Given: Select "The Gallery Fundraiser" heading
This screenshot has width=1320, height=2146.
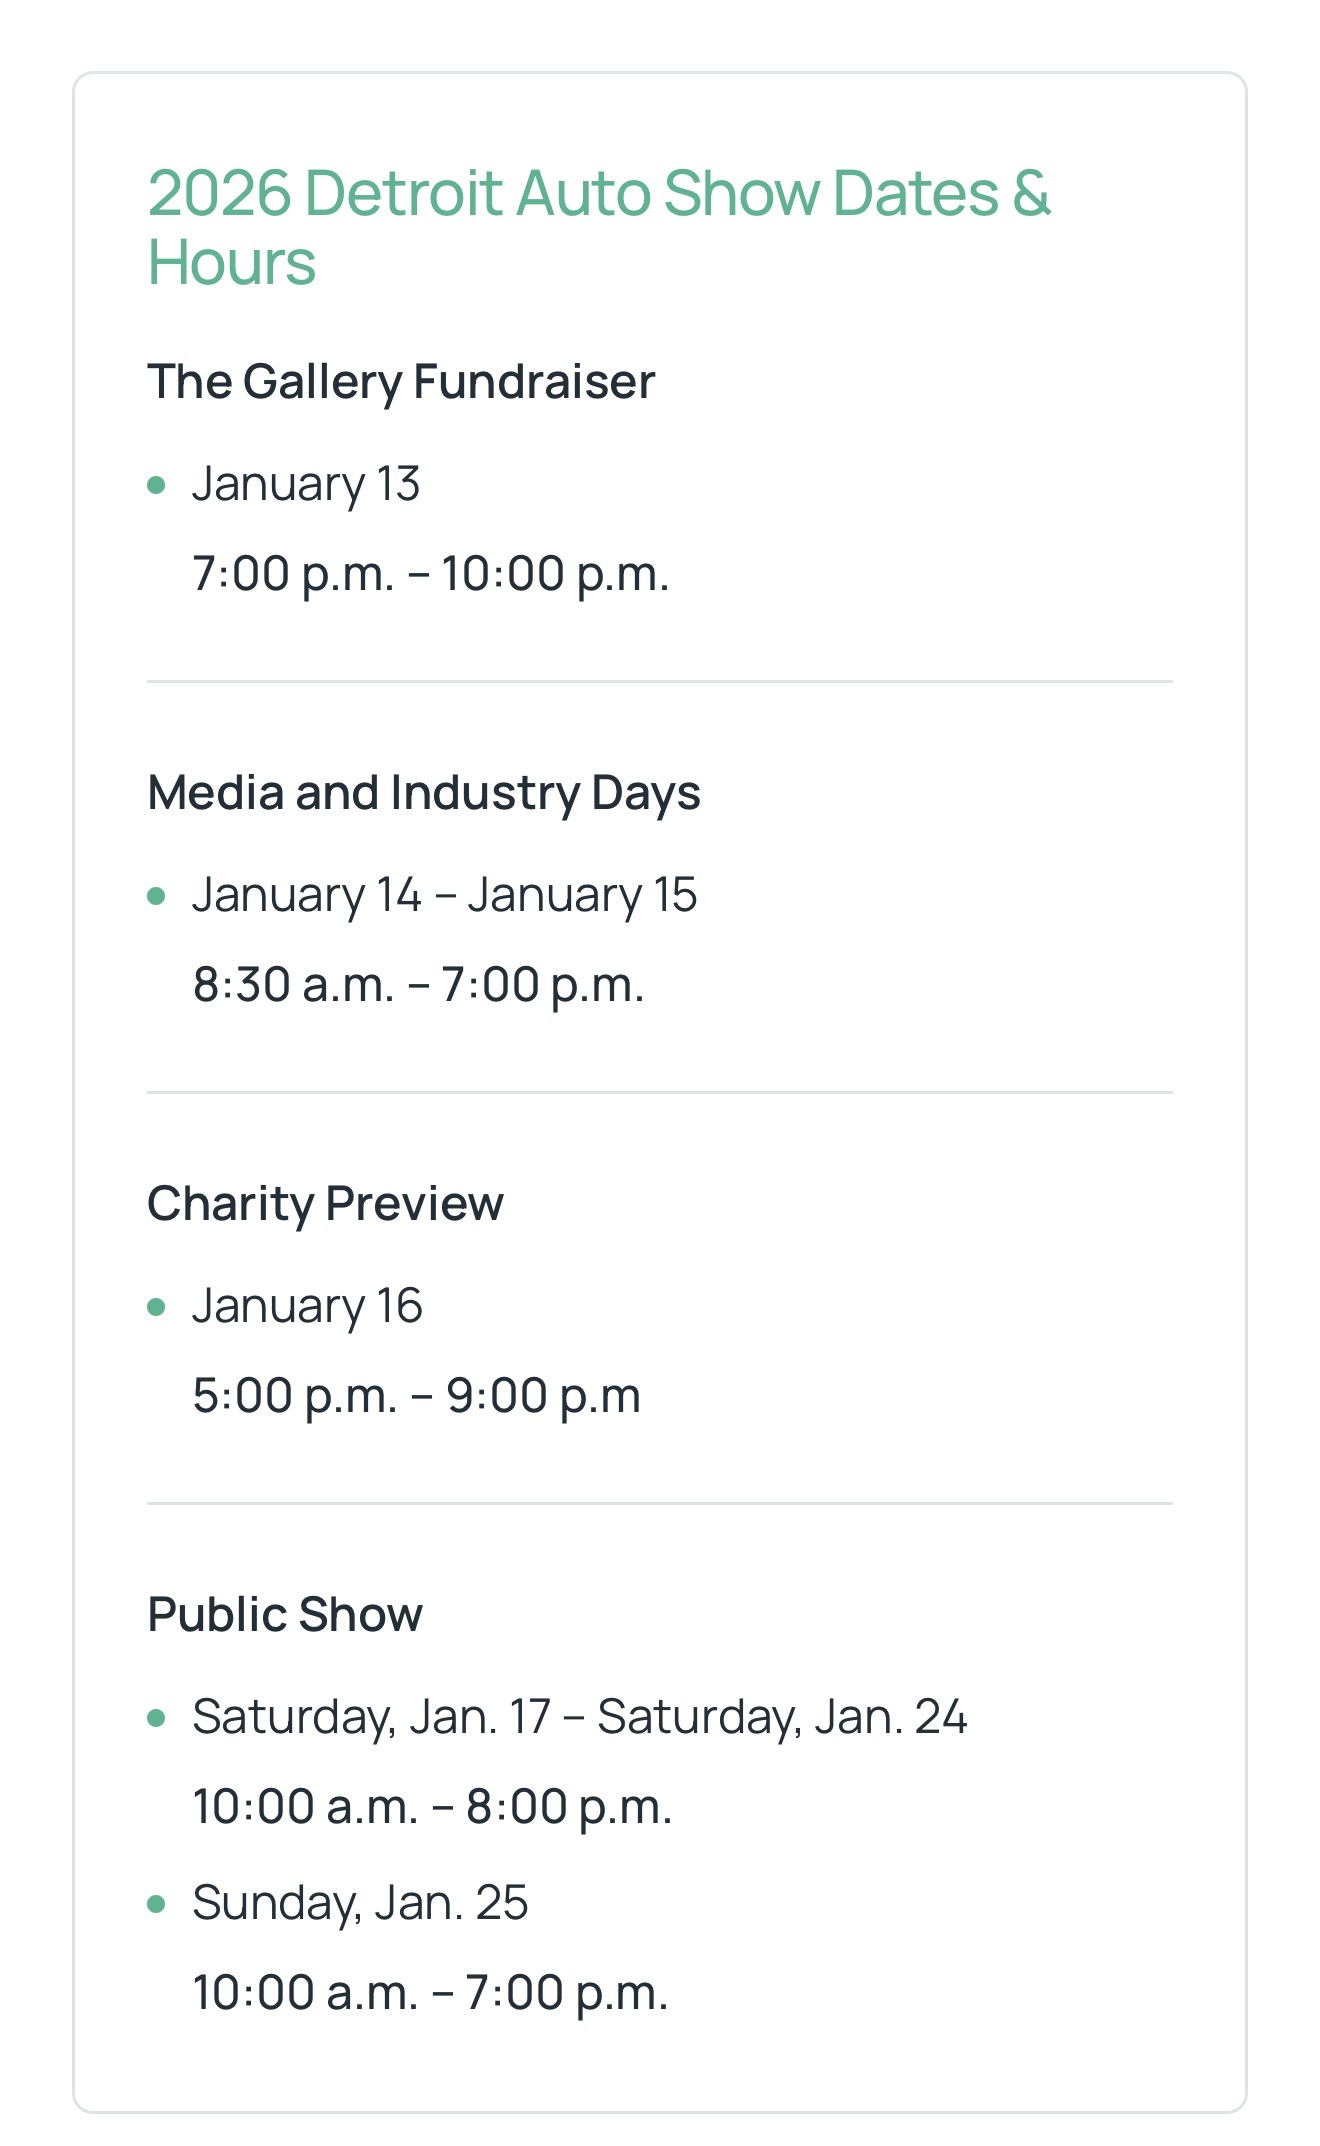Looking at the screenshot, I should 401,382.
